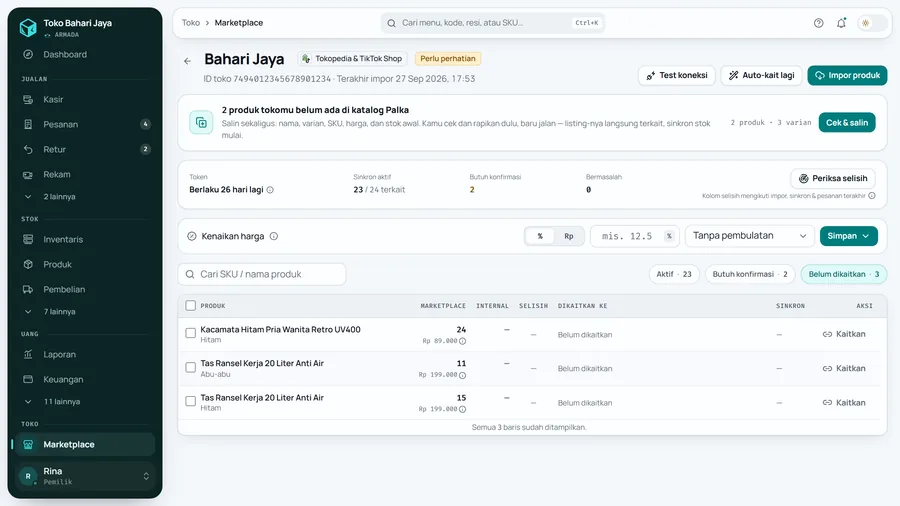Click Kaitkan for Tas Ransel Hitam
The width and height of the screenshot is (900, 506).
coord(844,403)
